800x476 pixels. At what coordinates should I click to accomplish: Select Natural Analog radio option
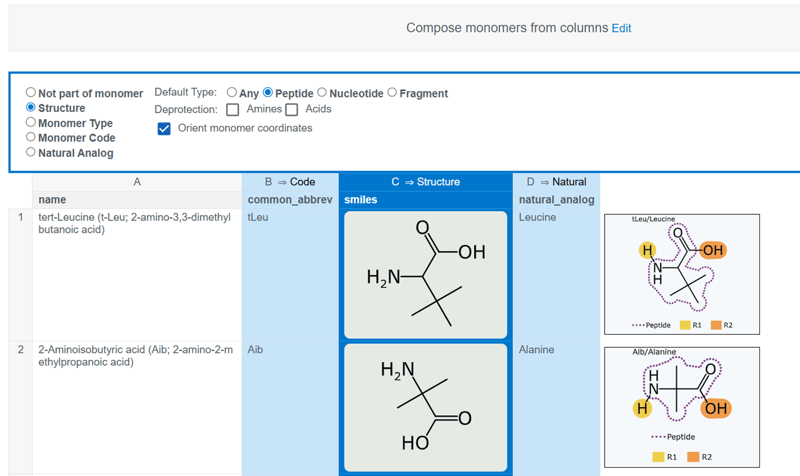pyautogui.click(x=31, y=153)
